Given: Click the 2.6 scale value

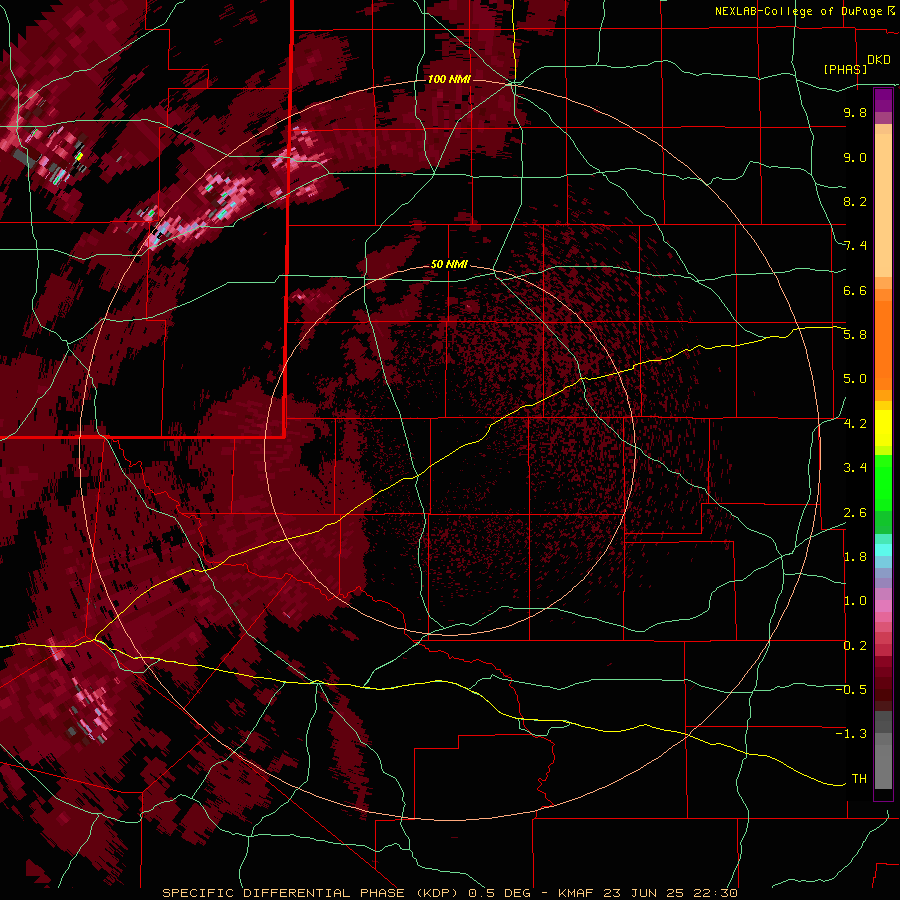Looking at the screenshot, I should 855,512.
